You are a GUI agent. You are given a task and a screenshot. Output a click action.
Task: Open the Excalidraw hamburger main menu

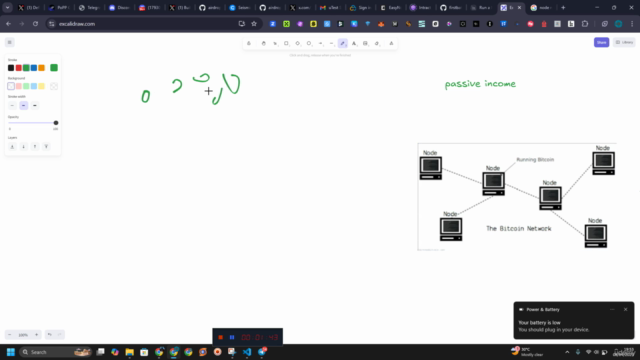click(10, 42)
